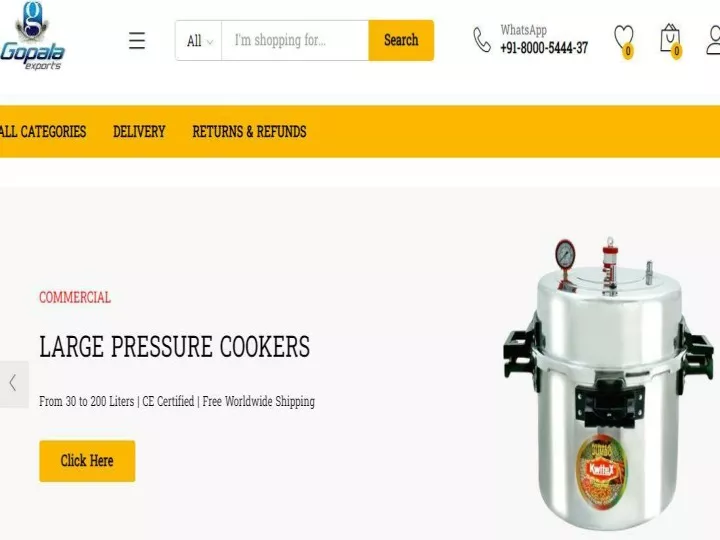Screen dimensions: 720x540
Task: Click the cart item count badge
Action: [676, 51]
